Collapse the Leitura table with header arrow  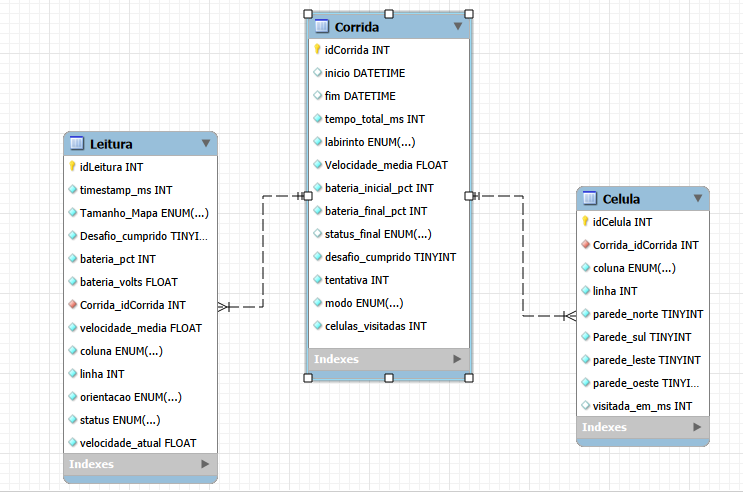(x=206, y=143)
